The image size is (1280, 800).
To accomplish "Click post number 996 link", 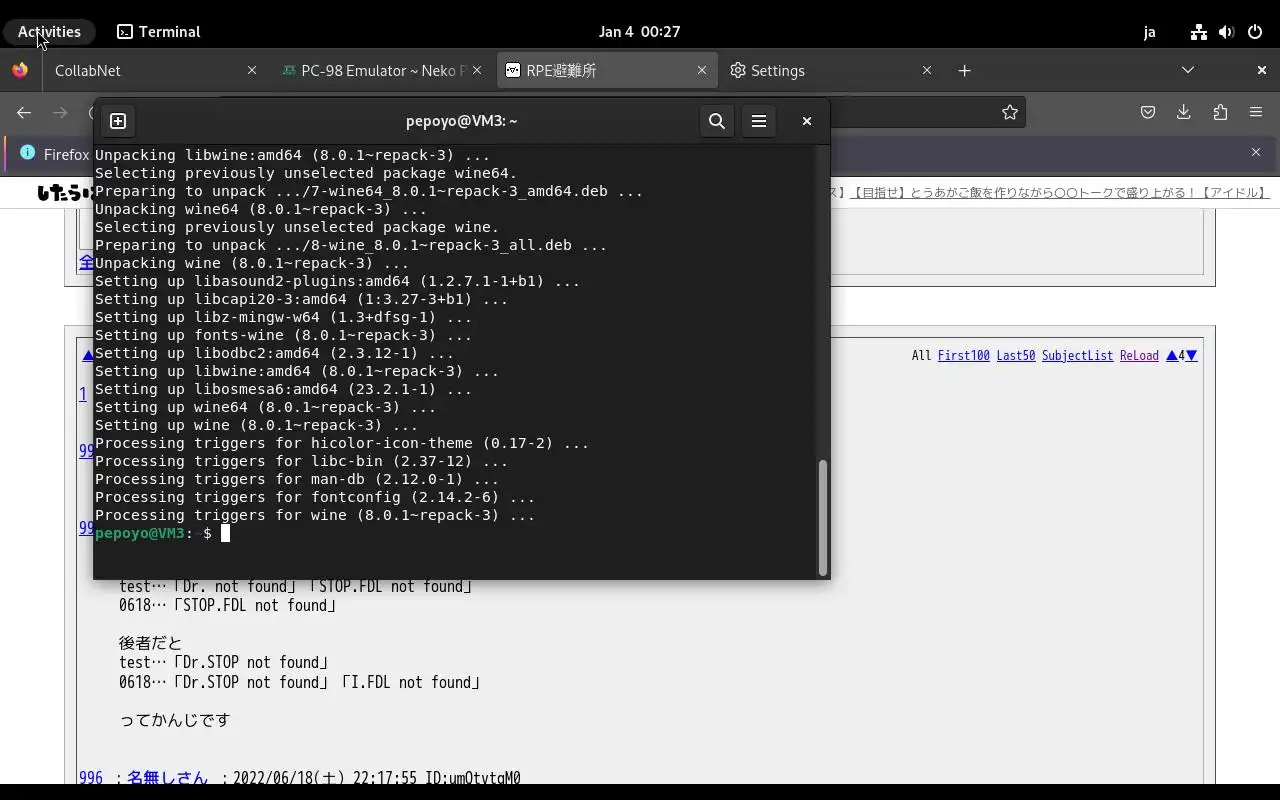I will pos(91,777).
